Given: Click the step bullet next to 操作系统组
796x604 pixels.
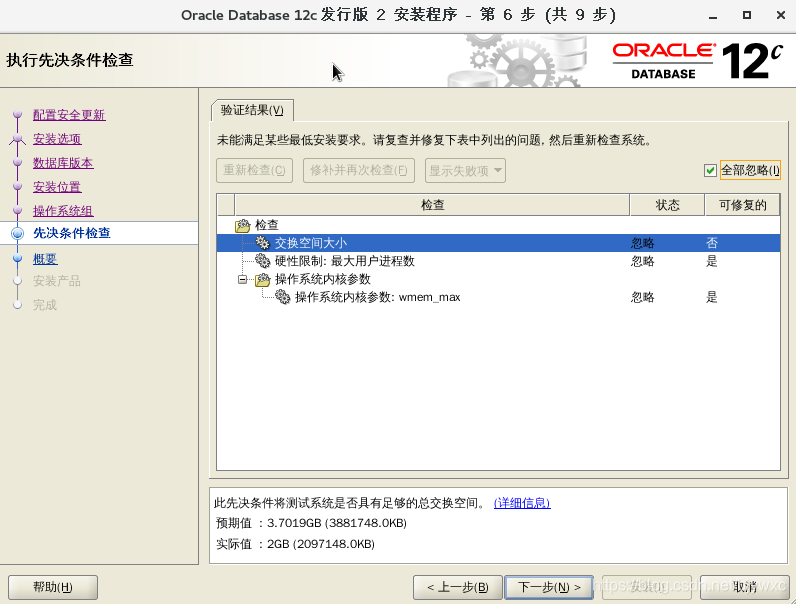Looking at the screenshot, I should (x=18, y=210).
